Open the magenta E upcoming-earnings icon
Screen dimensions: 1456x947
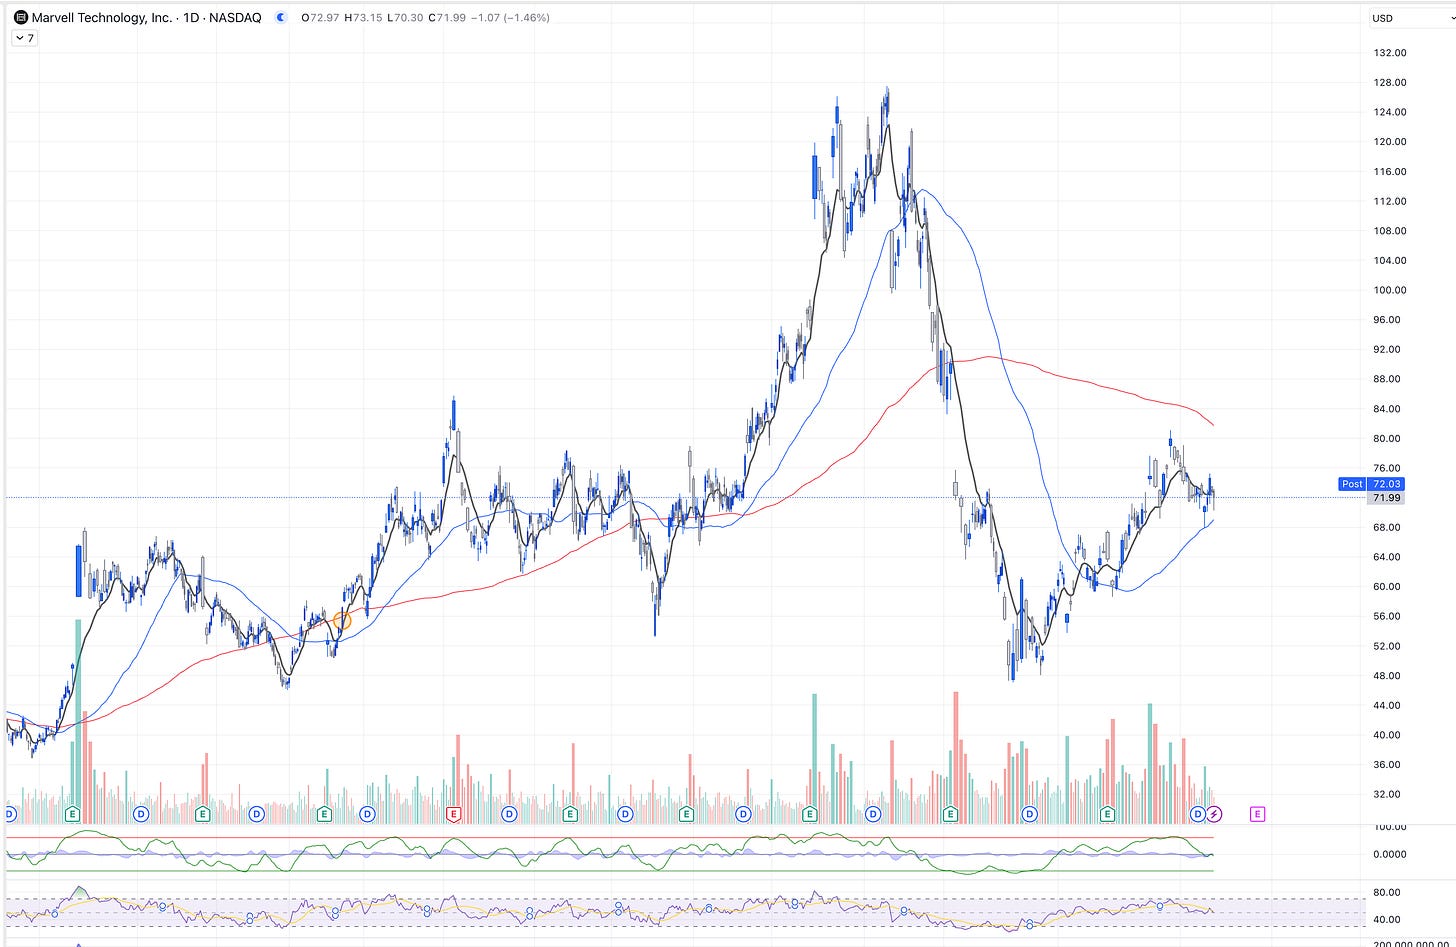1258,814
